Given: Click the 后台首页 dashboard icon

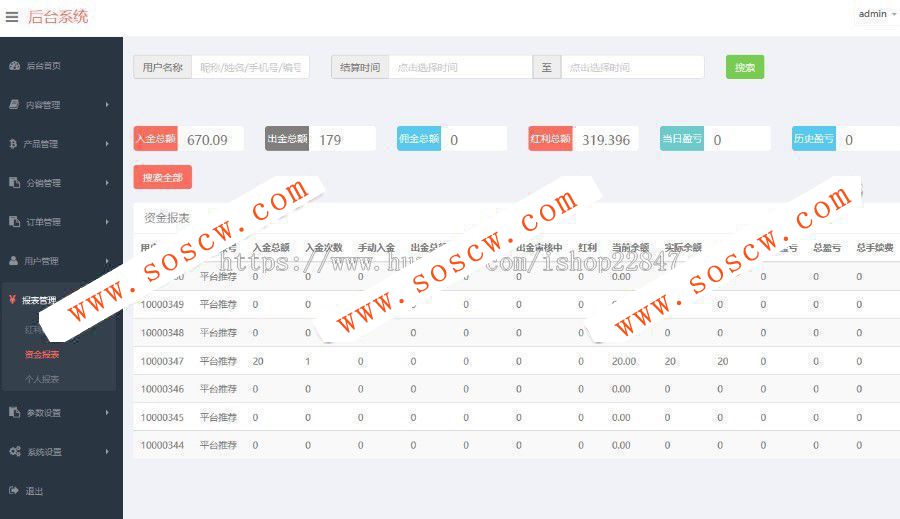Looking at the screenshot, I should pos(14,65).
